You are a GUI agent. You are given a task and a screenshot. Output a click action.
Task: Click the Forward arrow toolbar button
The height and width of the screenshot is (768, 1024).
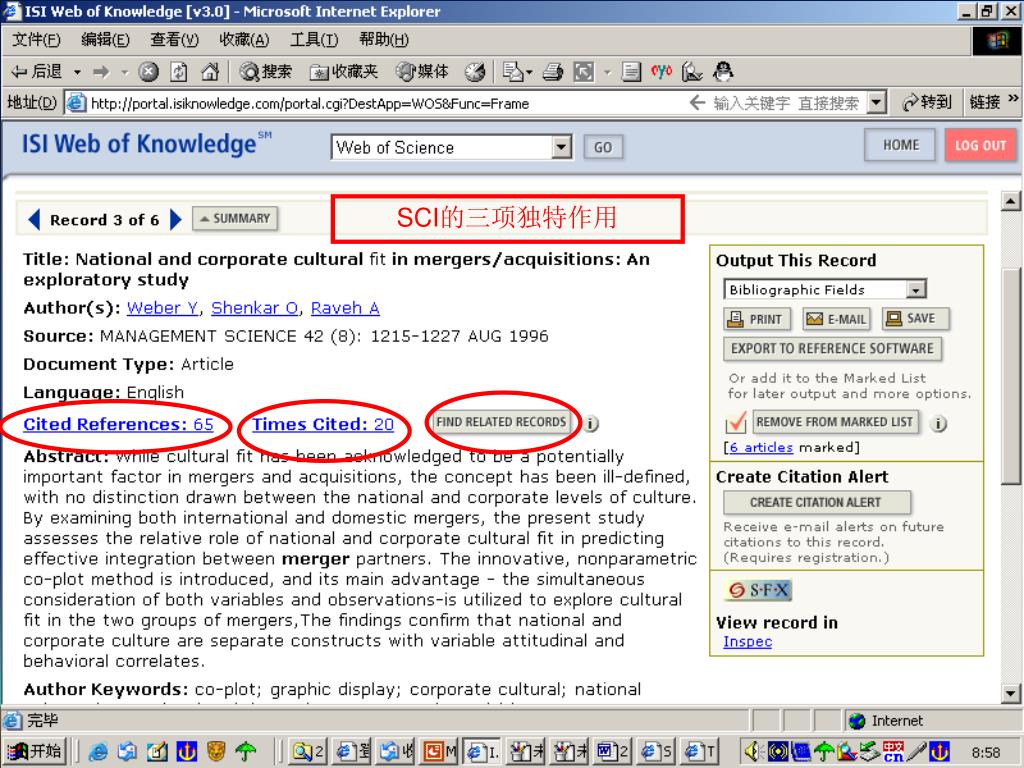click(101, 71)
